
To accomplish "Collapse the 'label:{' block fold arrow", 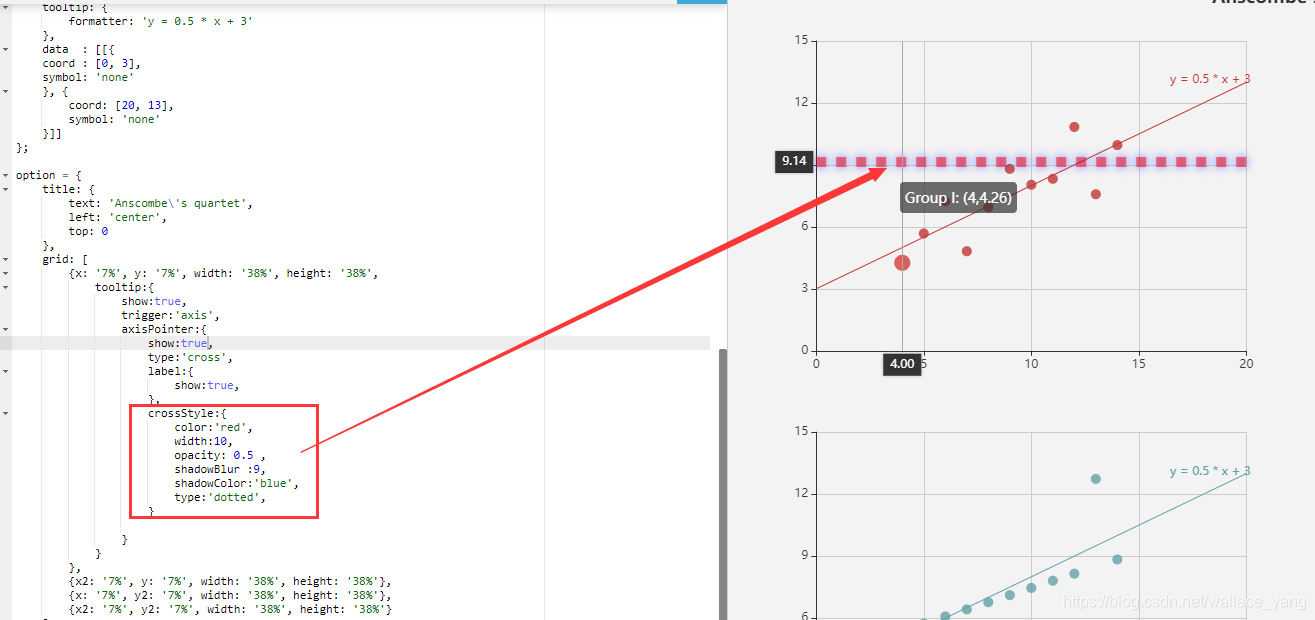I will click(x=7, y=371).
